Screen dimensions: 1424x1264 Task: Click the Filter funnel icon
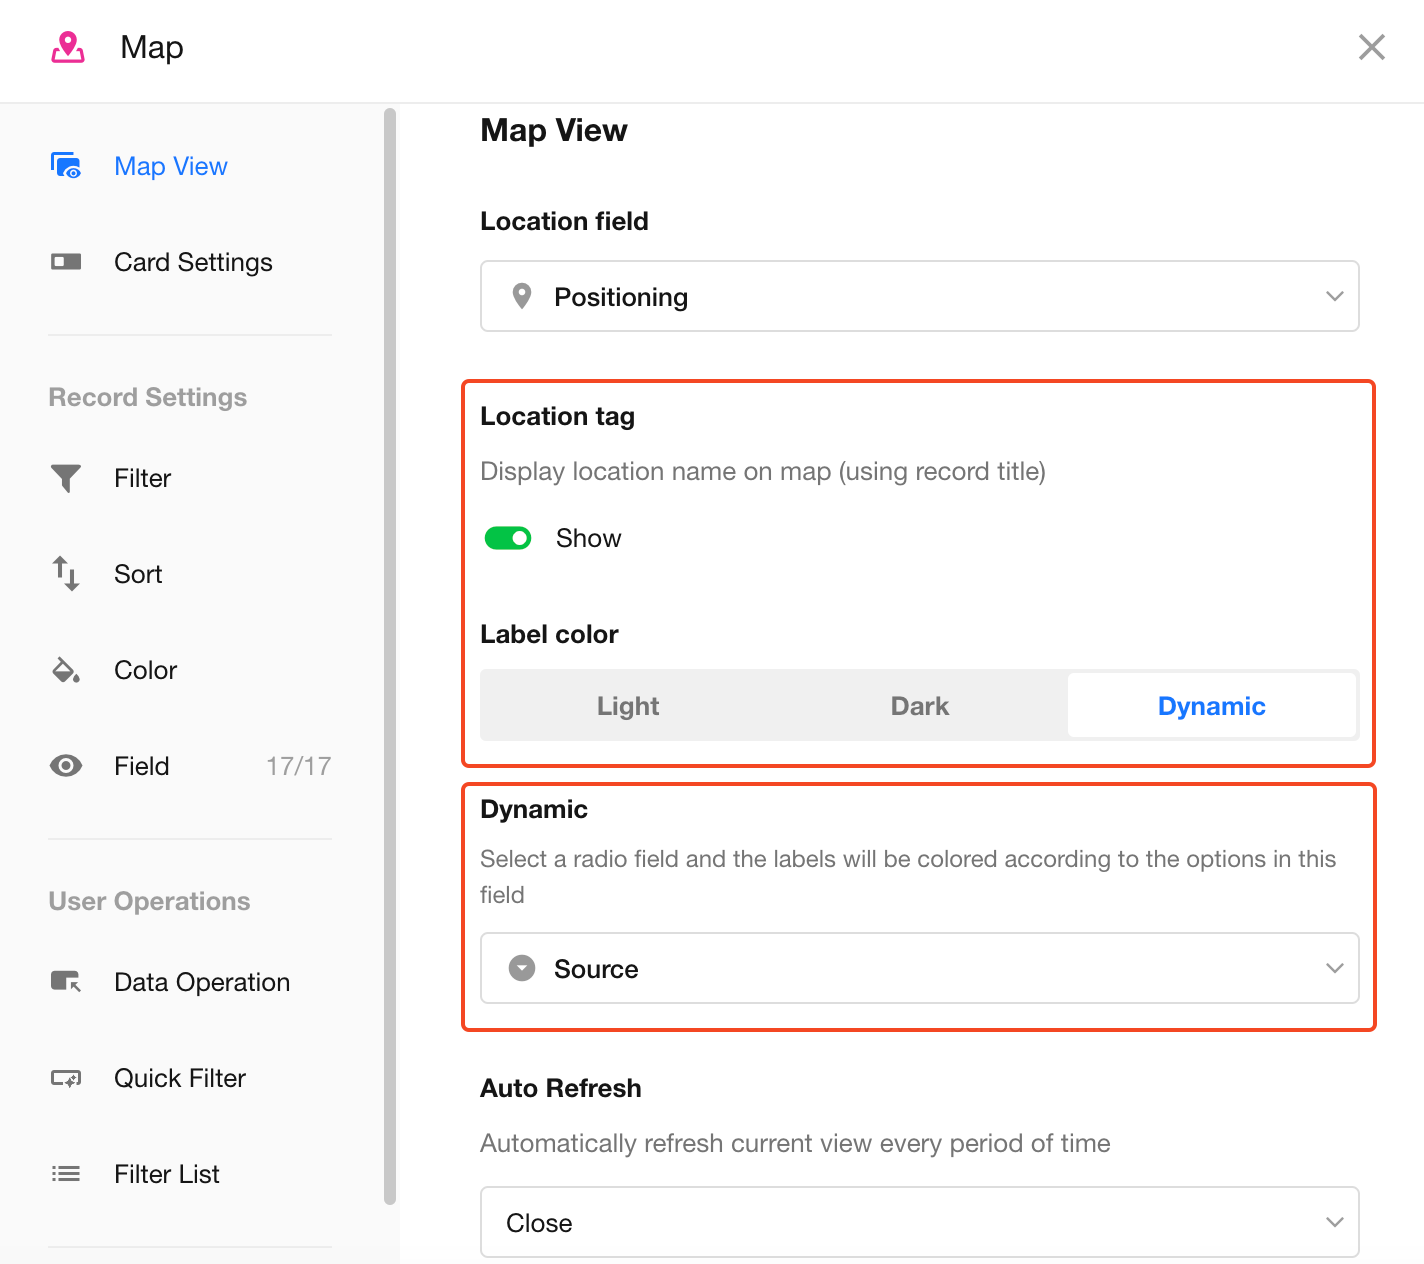click(x=66, y=478)
